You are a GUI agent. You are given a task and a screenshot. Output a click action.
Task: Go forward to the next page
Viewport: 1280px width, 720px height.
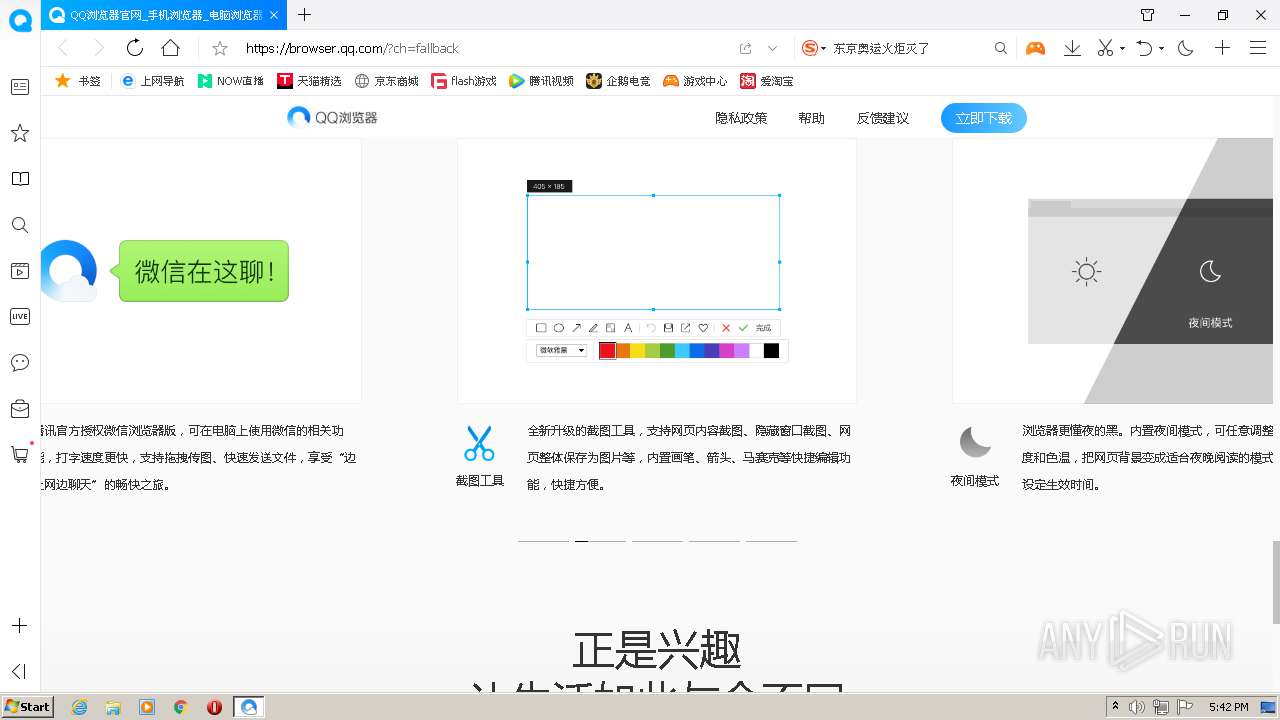98,48
